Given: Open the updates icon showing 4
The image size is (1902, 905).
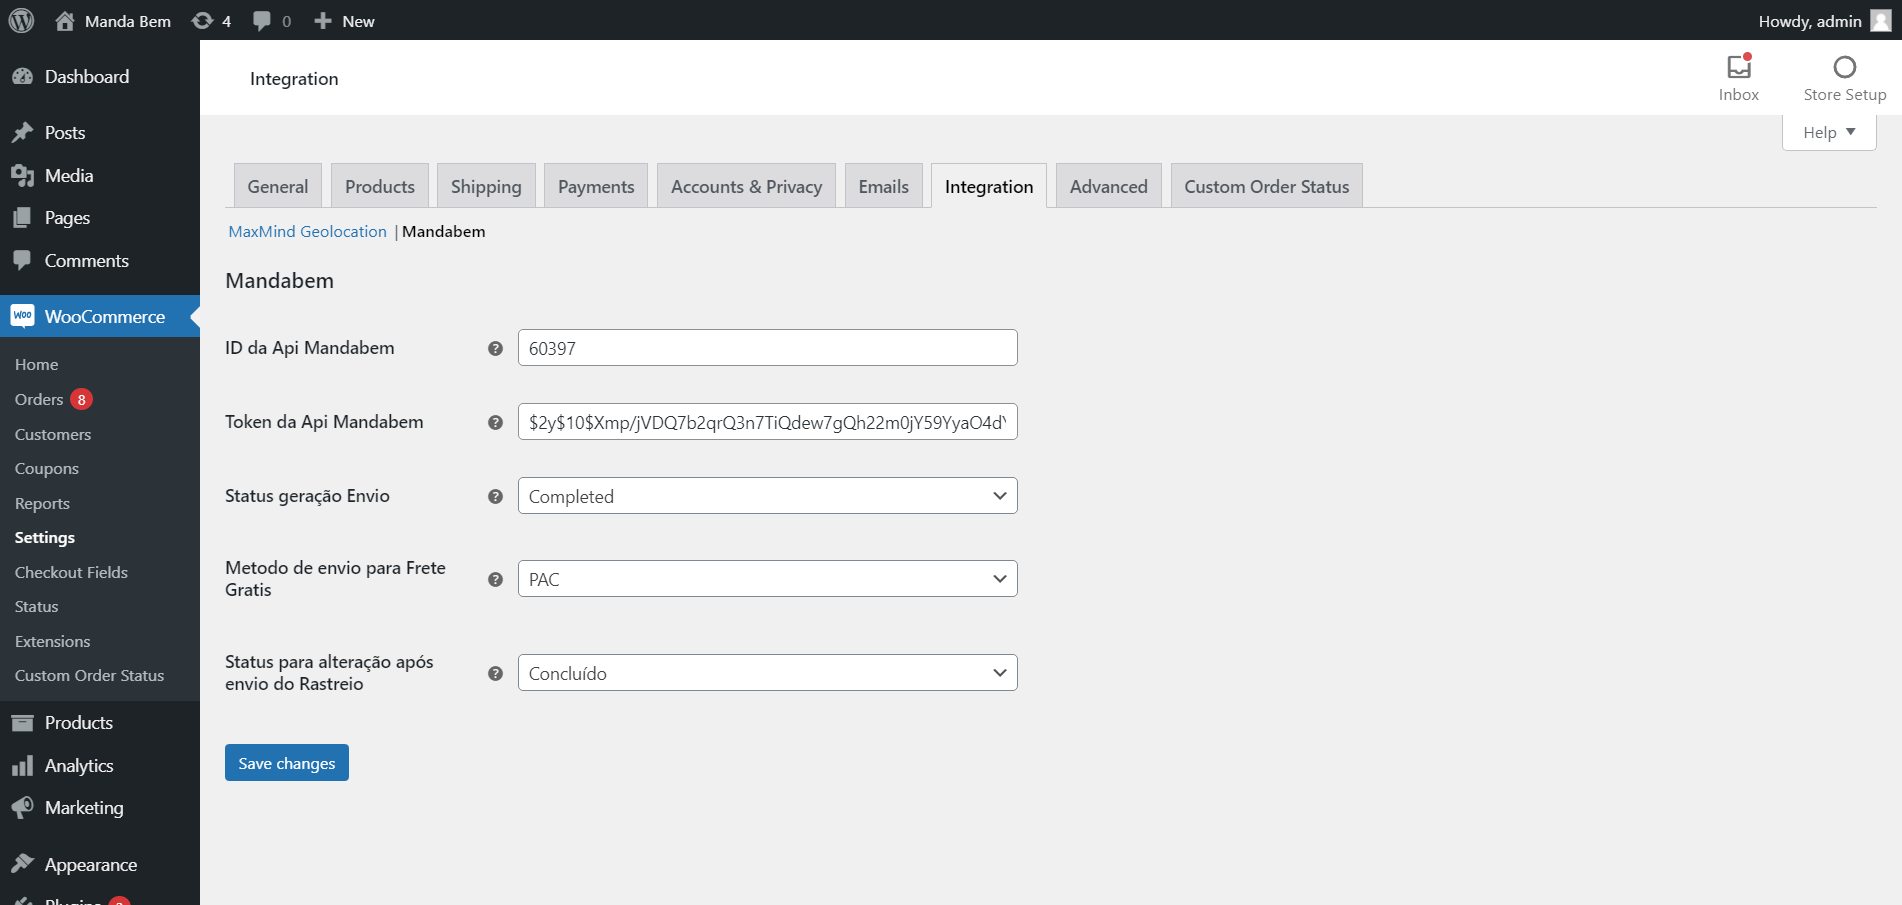Looking at the screenshot, I should (202, 21).
